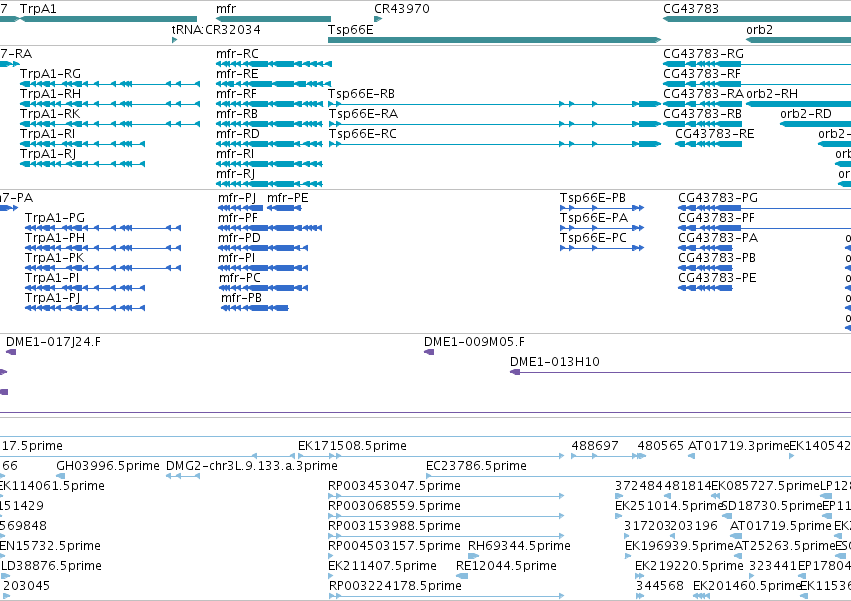
Task: Select protein Tsp66E-PC
Action: click(593, 238)
